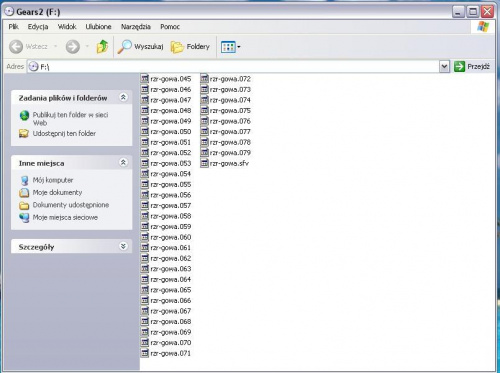
Task: Maximize the Gears2 (F:) window
Action: (473, 12)
